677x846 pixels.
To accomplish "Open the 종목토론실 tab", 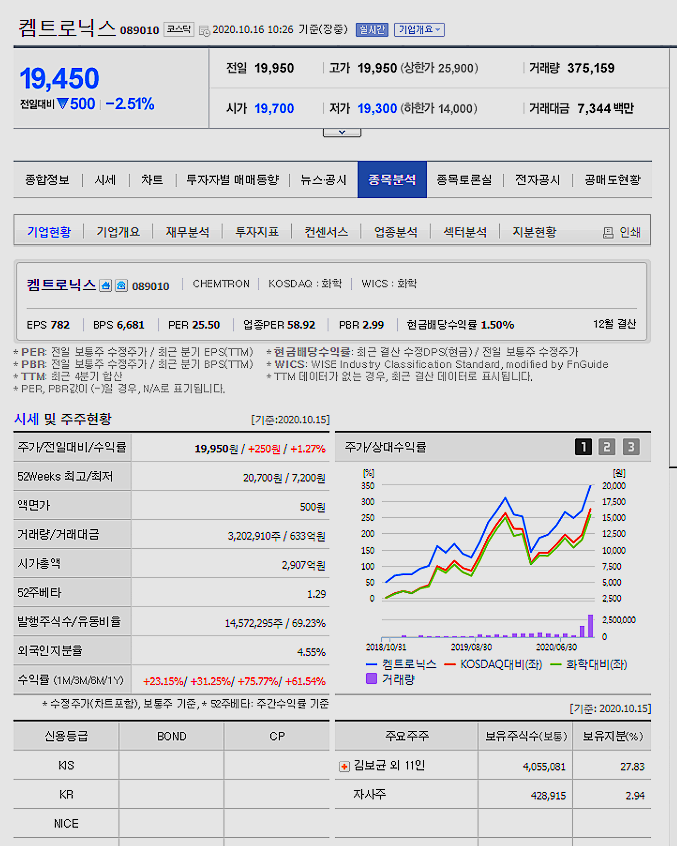I will pos(464,180).
